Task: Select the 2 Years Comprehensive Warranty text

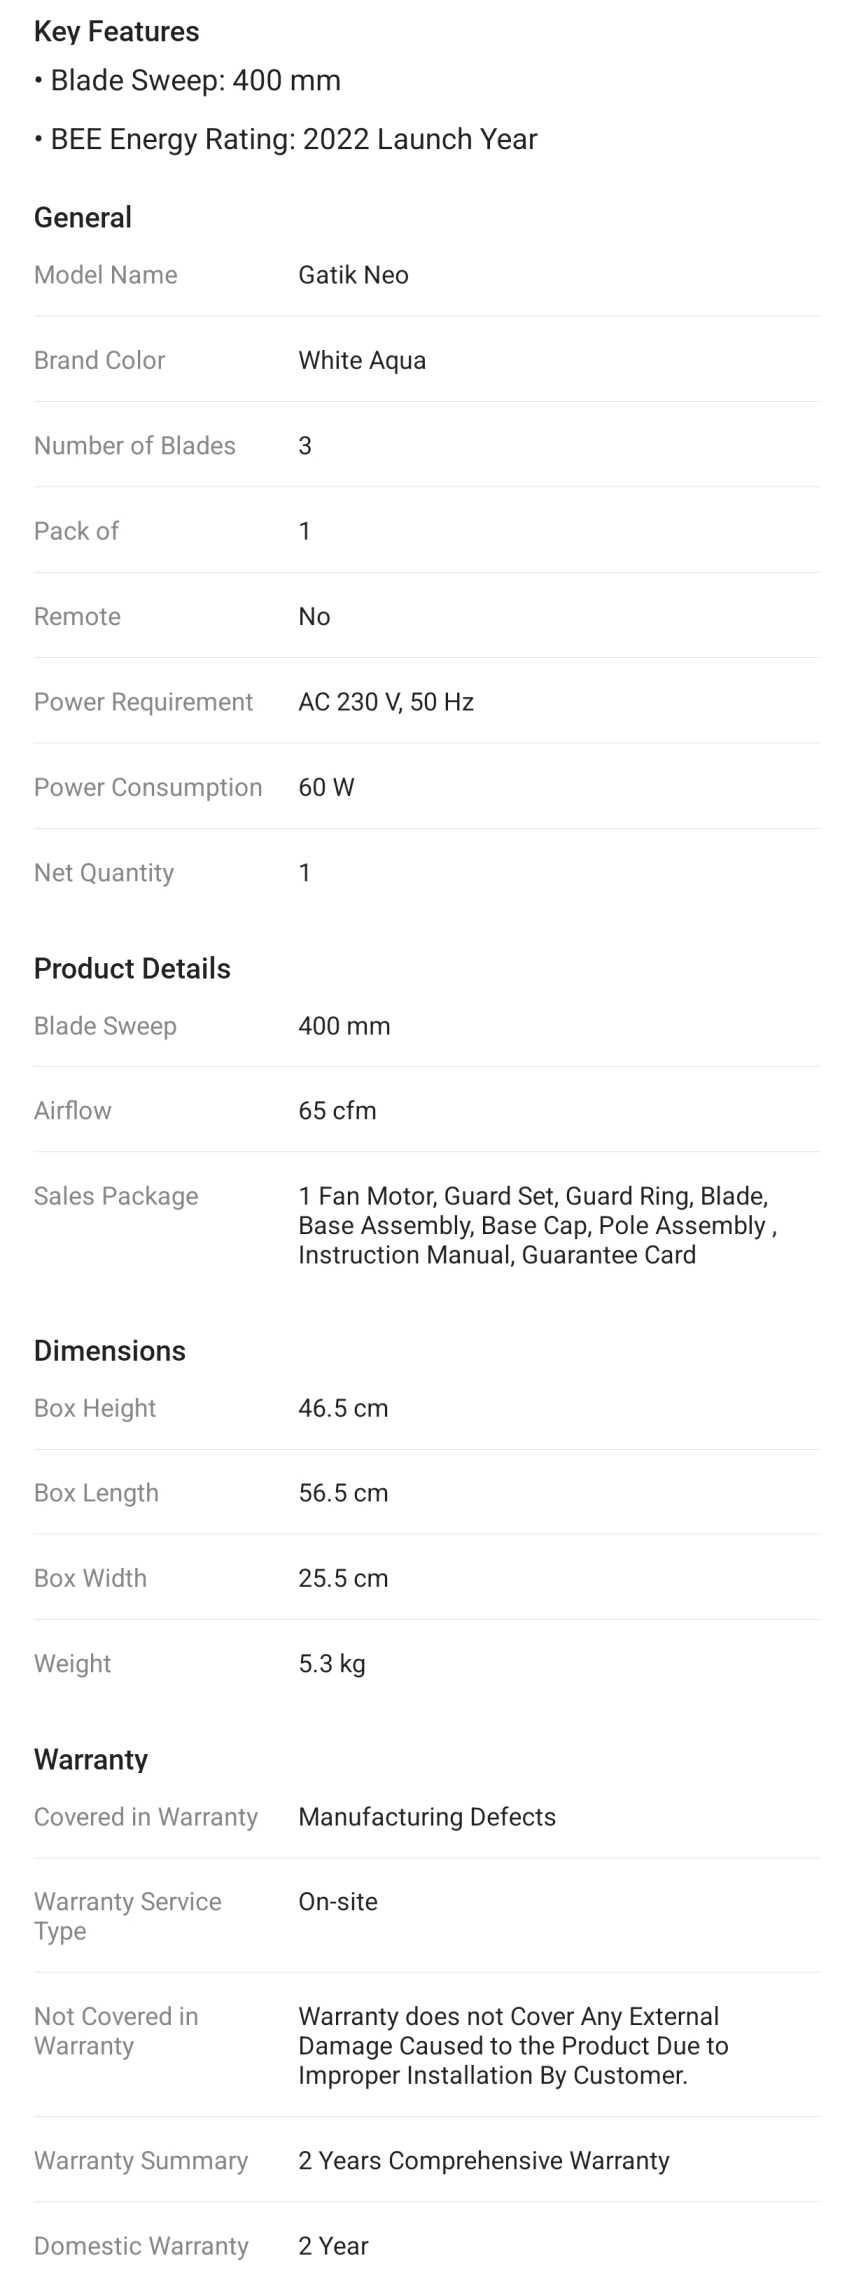Action: click(484, 2161)
